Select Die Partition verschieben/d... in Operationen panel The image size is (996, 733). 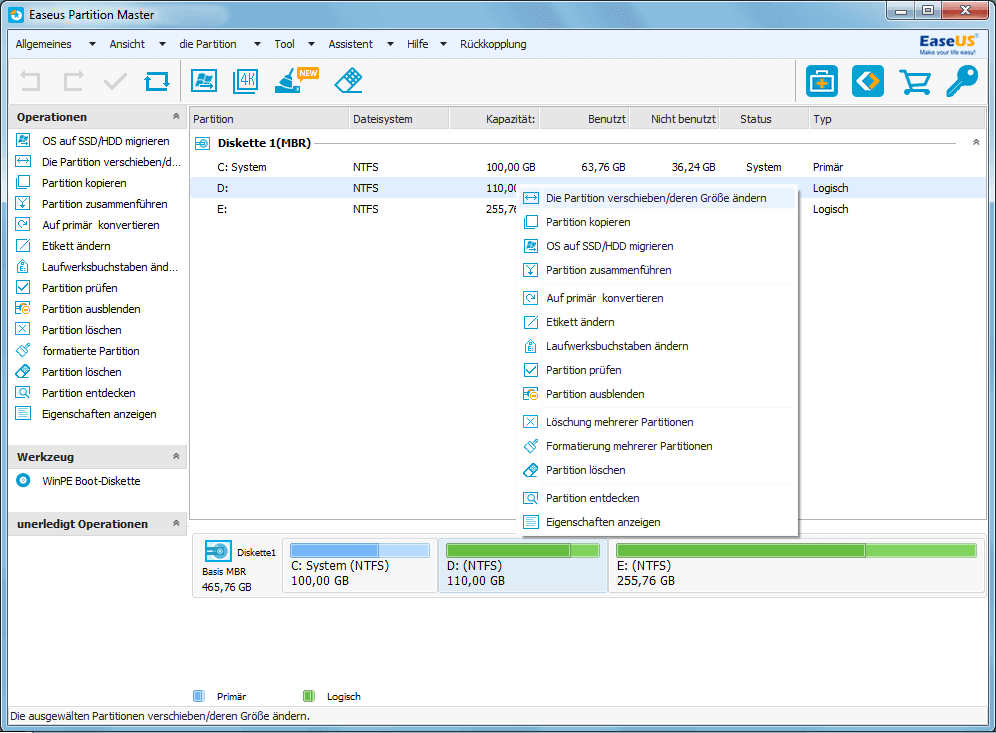111,162
